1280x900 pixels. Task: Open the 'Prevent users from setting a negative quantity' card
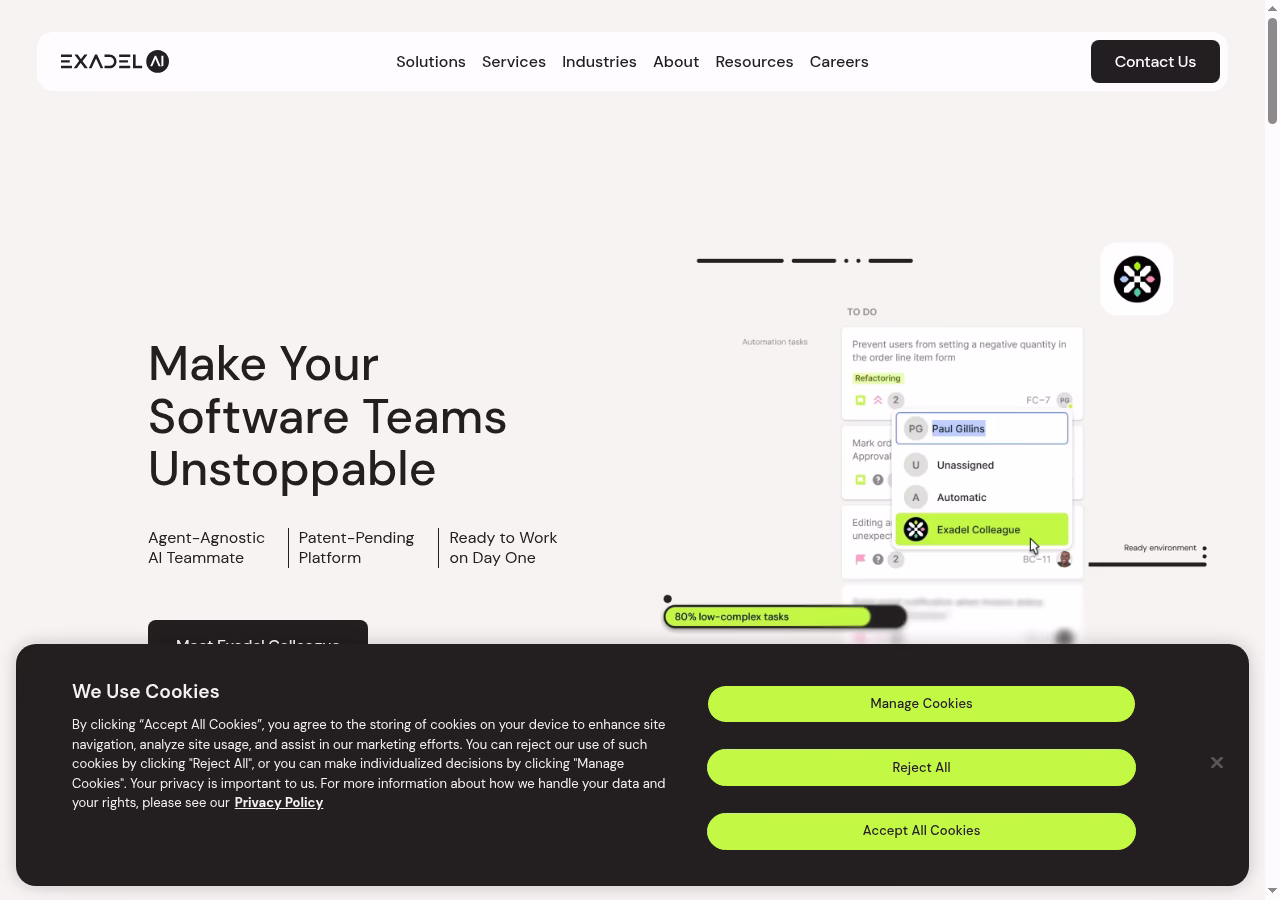pyautogui.click(x=962, y=372)
